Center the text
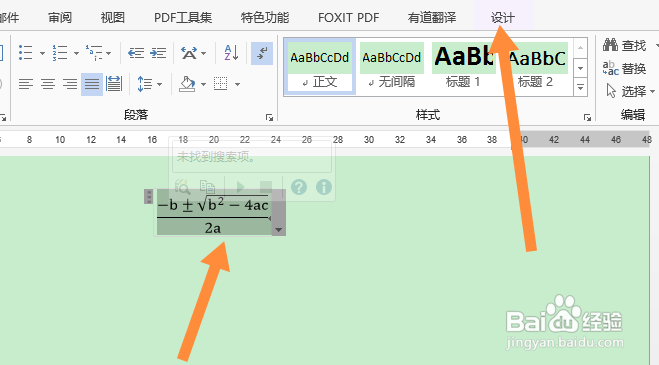 coord(48,84)
